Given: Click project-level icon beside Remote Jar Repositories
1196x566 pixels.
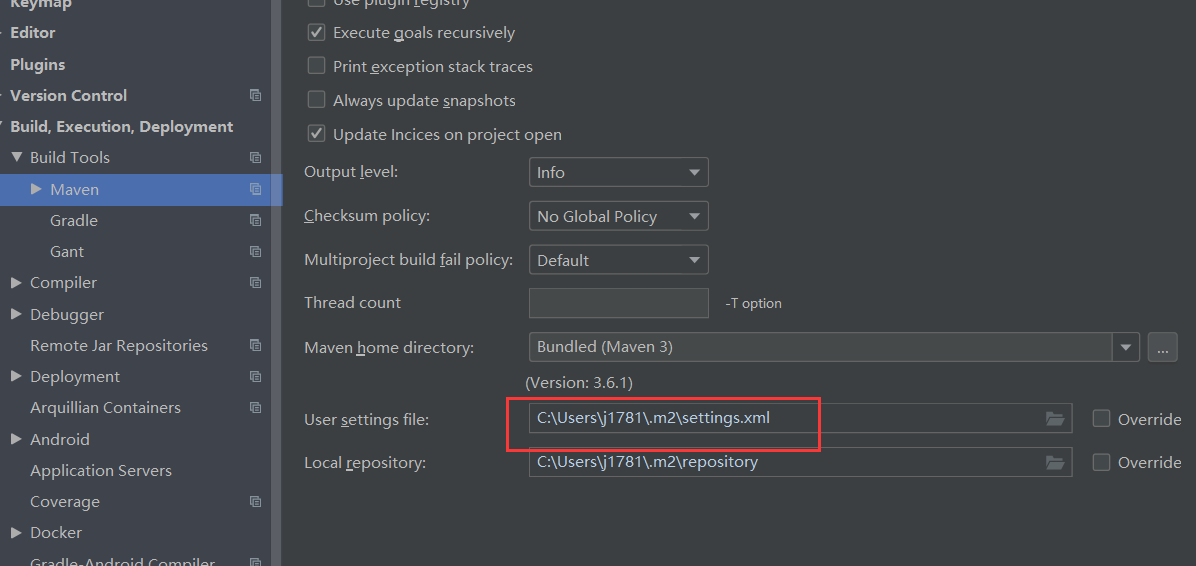Looking at the screenshot, I should pos(256,346).
